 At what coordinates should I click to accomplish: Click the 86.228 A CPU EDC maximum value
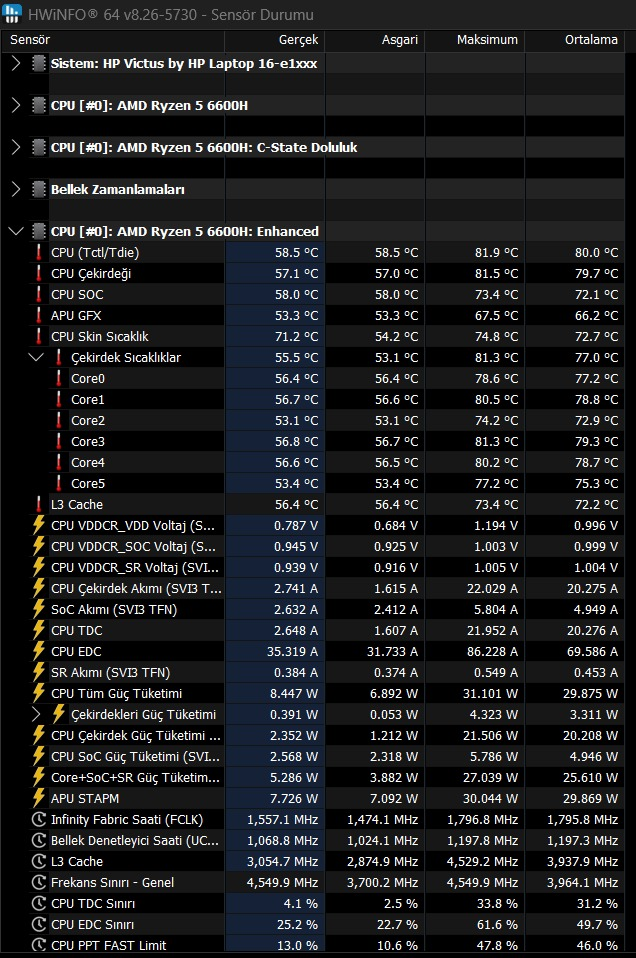tap(492, 651)
